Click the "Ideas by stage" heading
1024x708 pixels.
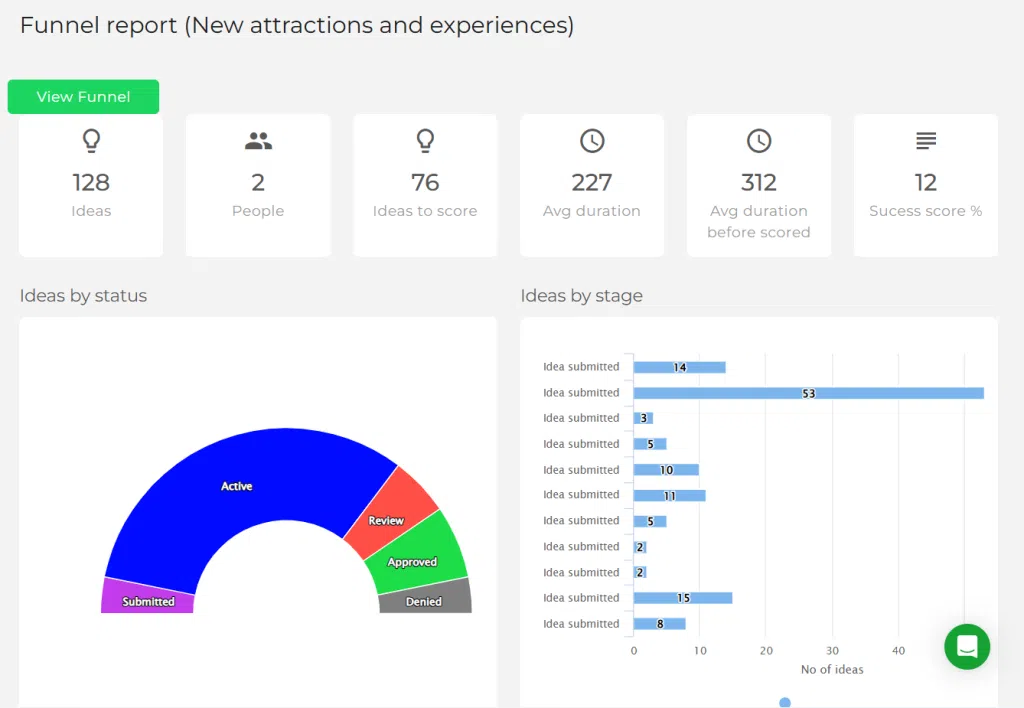(x=582, y=296)
